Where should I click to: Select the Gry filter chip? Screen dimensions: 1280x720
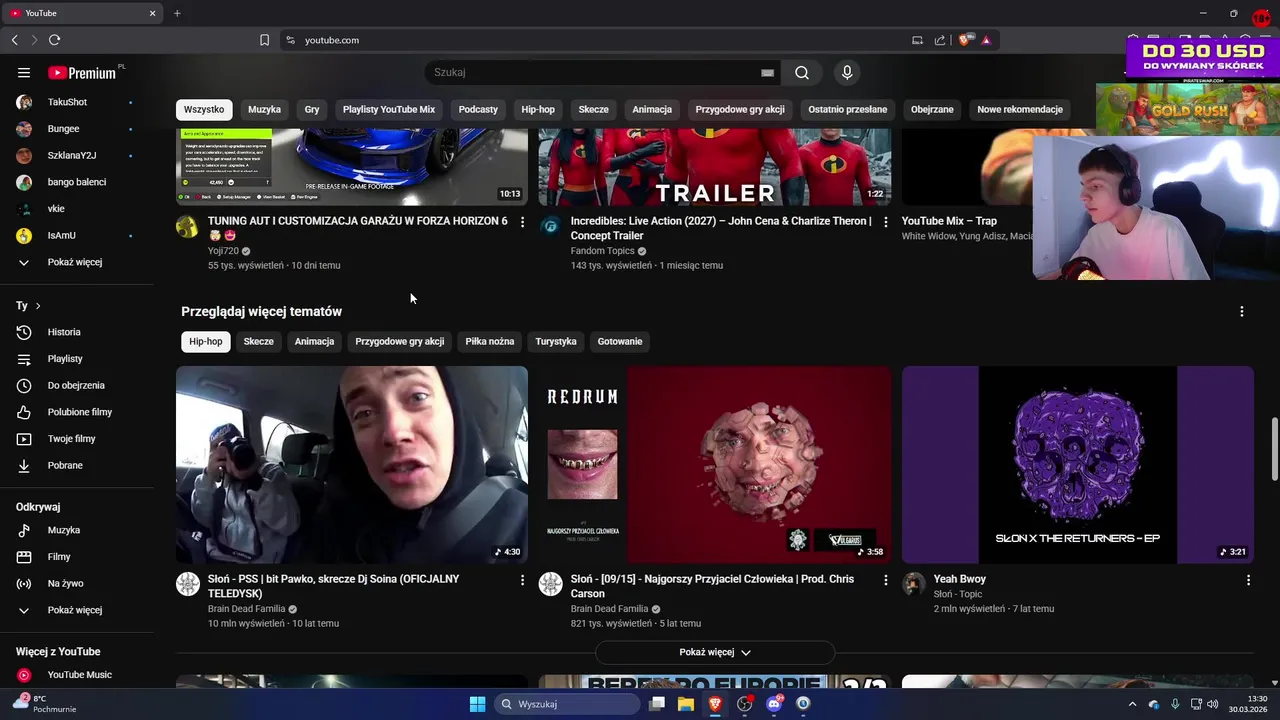point(312,109)
